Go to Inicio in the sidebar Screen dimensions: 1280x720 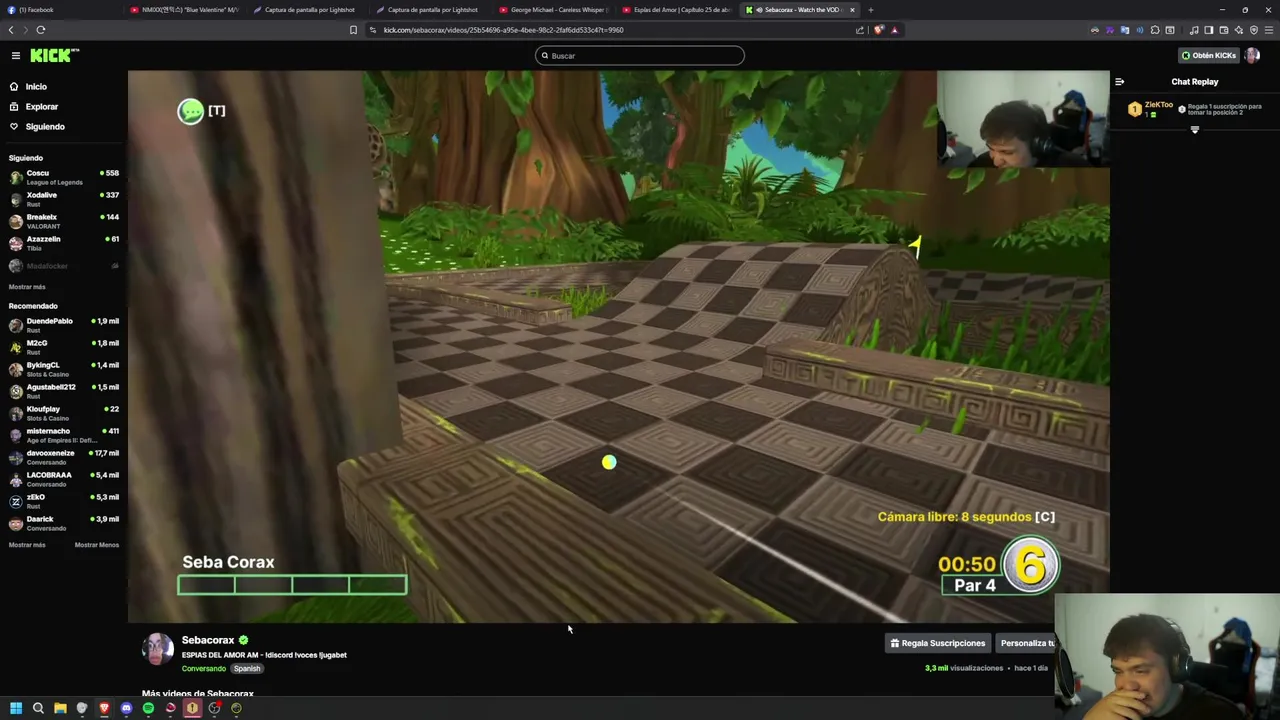(x=36, y=87)
